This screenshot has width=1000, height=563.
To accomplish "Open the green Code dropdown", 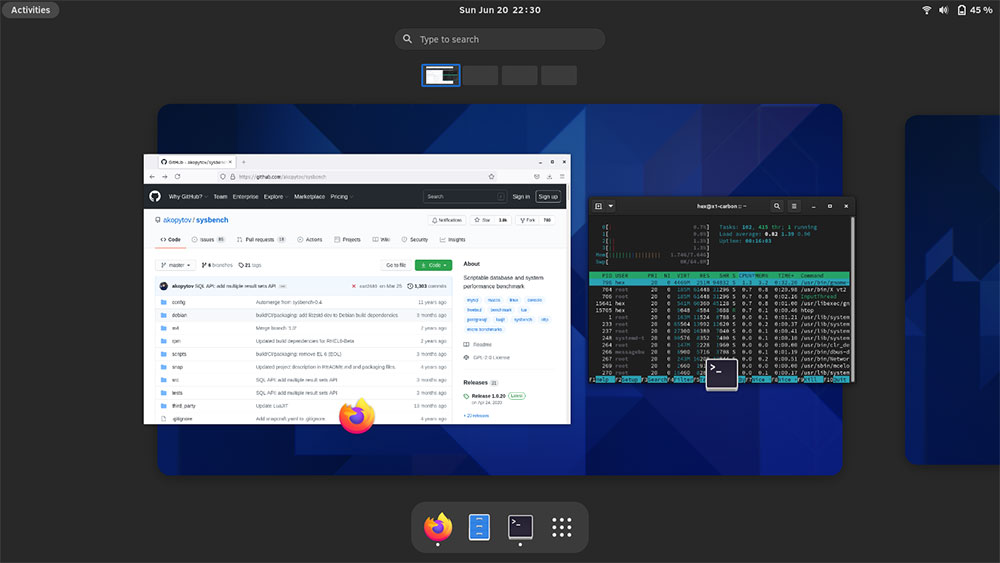I will [433, 265].
